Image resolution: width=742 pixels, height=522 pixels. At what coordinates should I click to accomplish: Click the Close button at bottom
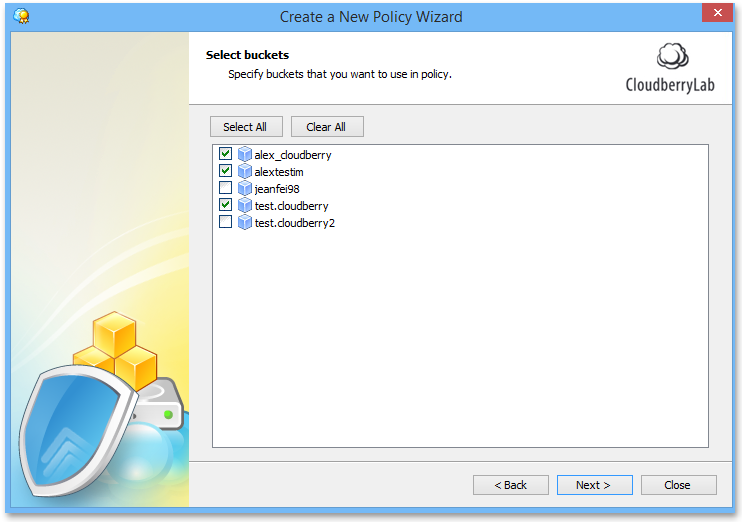pos(679,485)
